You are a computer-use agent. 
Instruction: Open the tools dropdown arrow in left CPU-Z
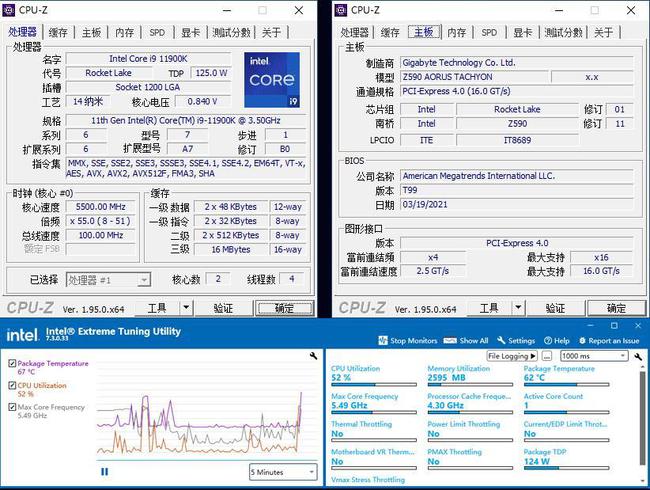point(186,308)
